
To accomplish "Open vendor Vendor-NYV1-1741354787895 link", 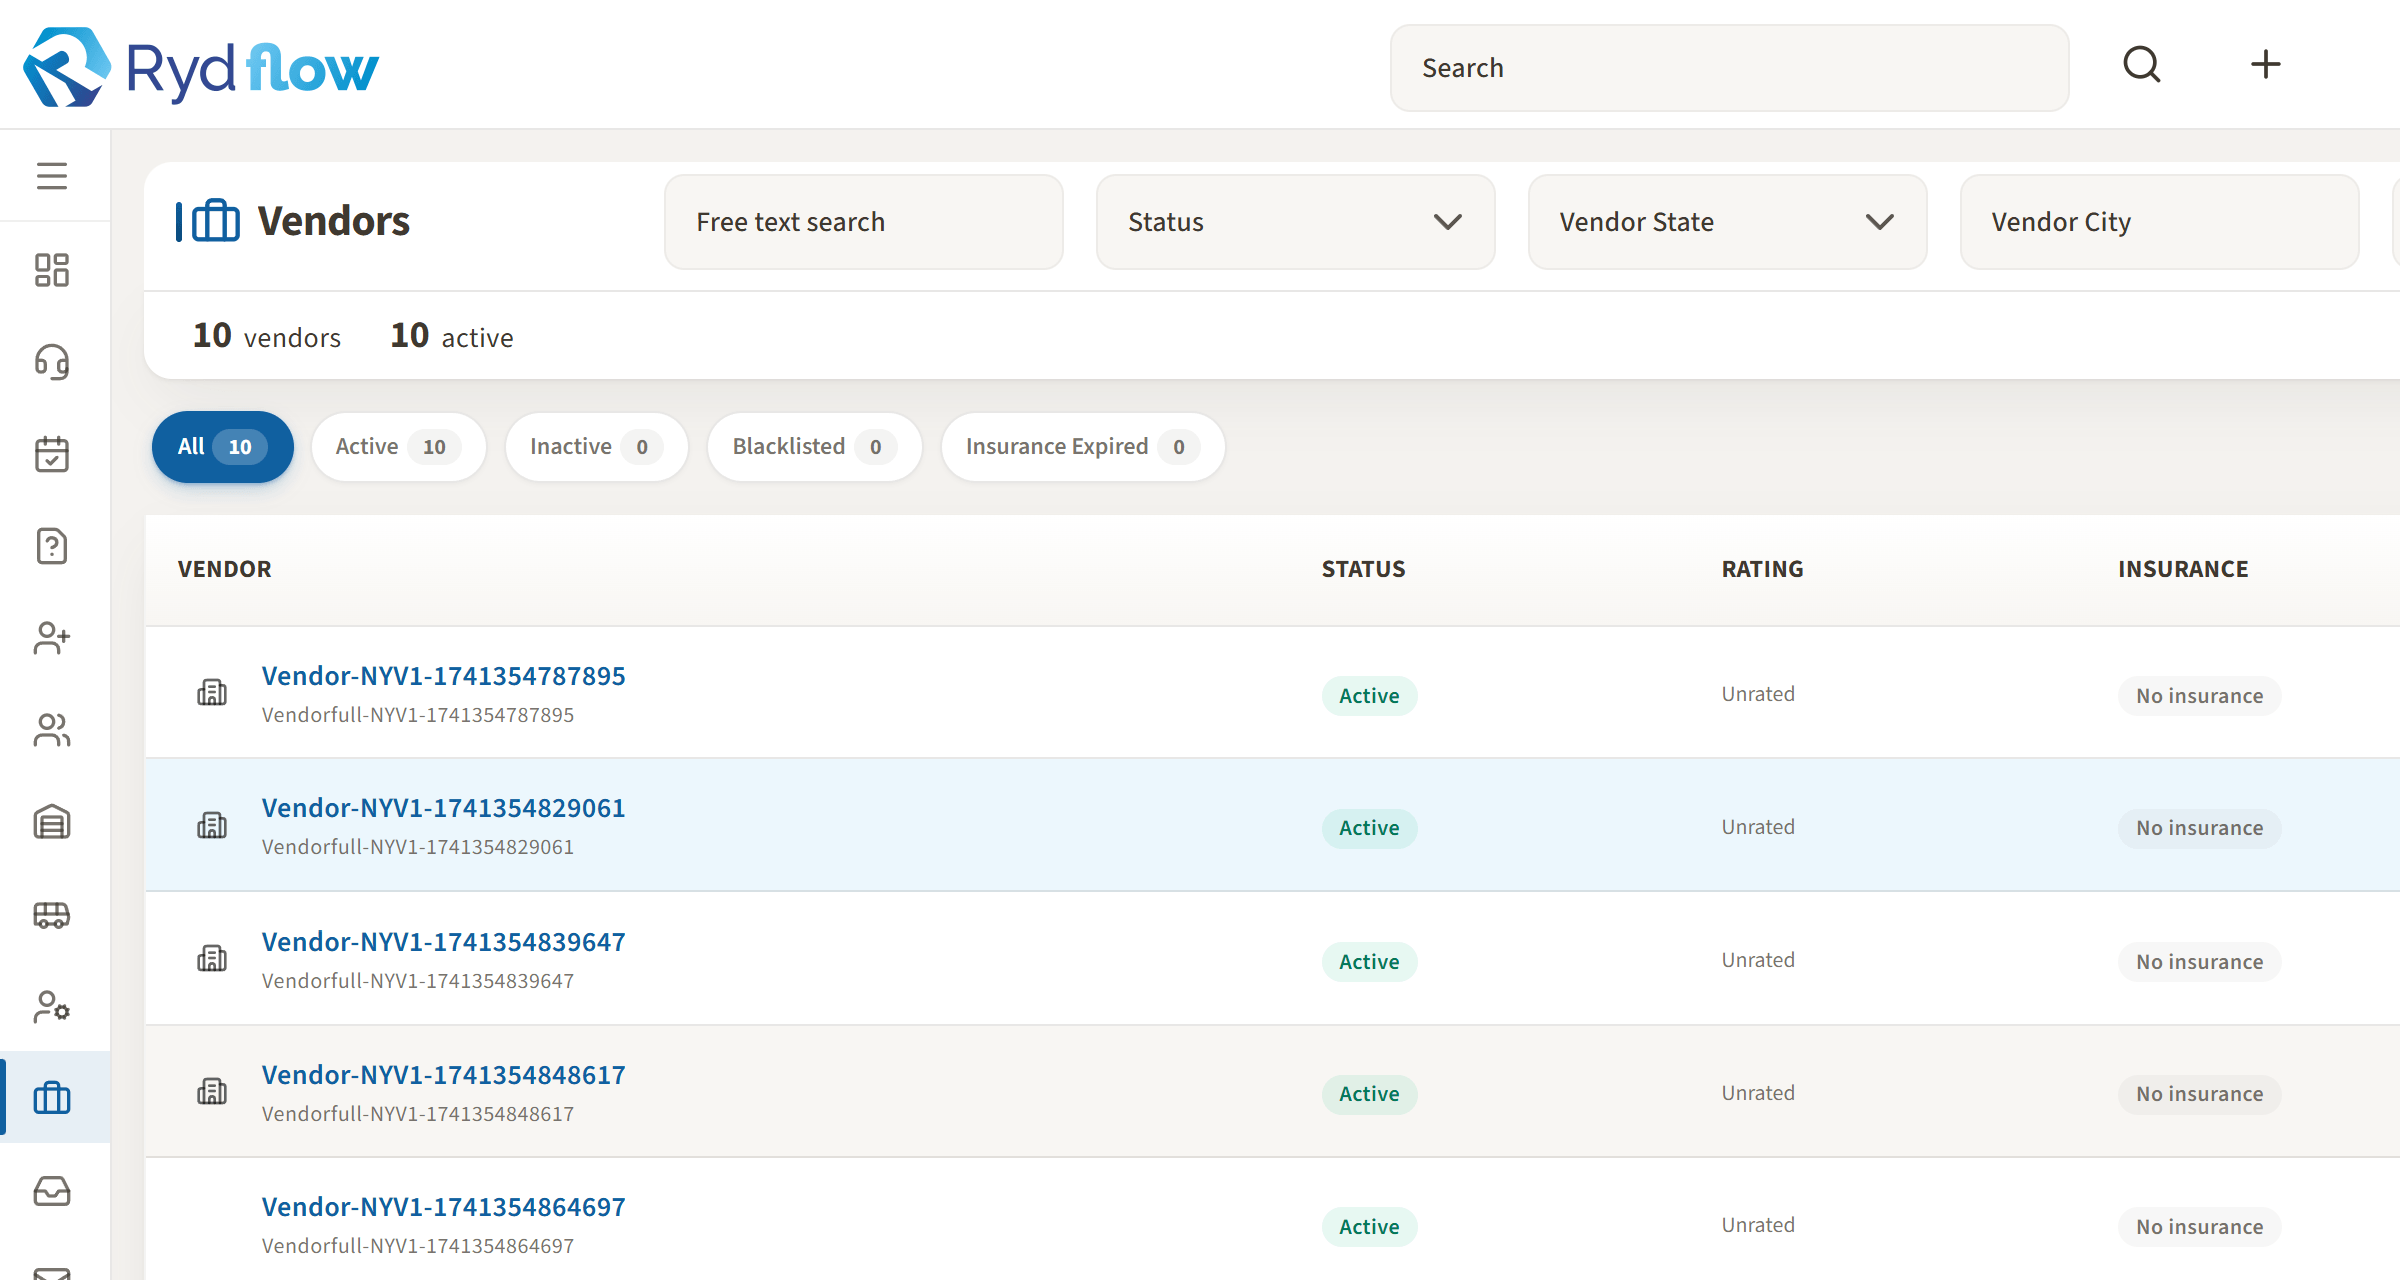I will 443,676.
